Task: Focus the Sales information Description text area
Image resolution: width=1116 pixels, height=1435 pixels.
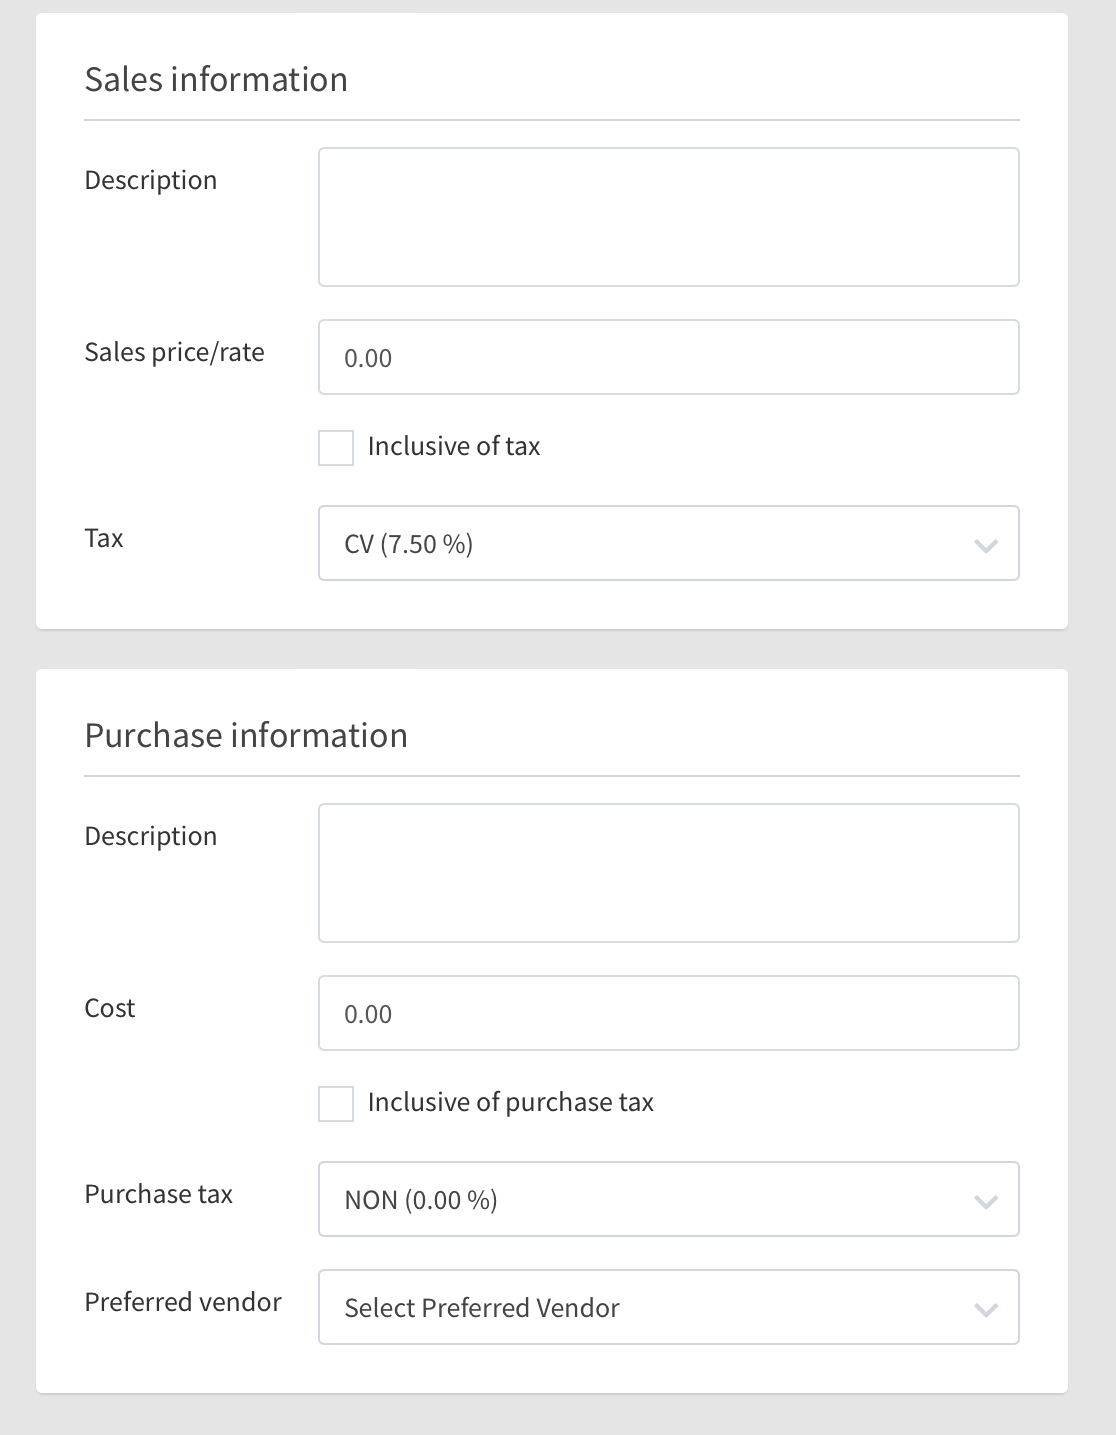Action: point(668,217)
